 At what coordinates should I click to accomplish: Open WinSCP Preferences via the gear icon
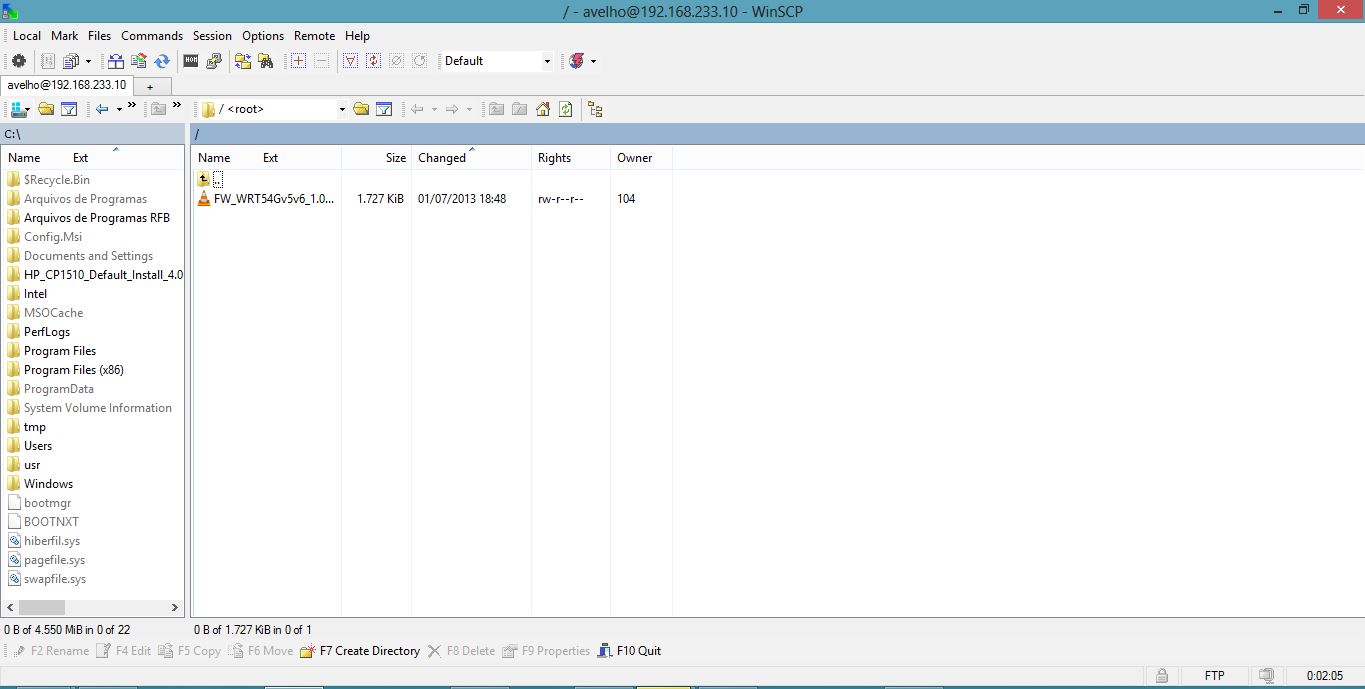(18, 60)
